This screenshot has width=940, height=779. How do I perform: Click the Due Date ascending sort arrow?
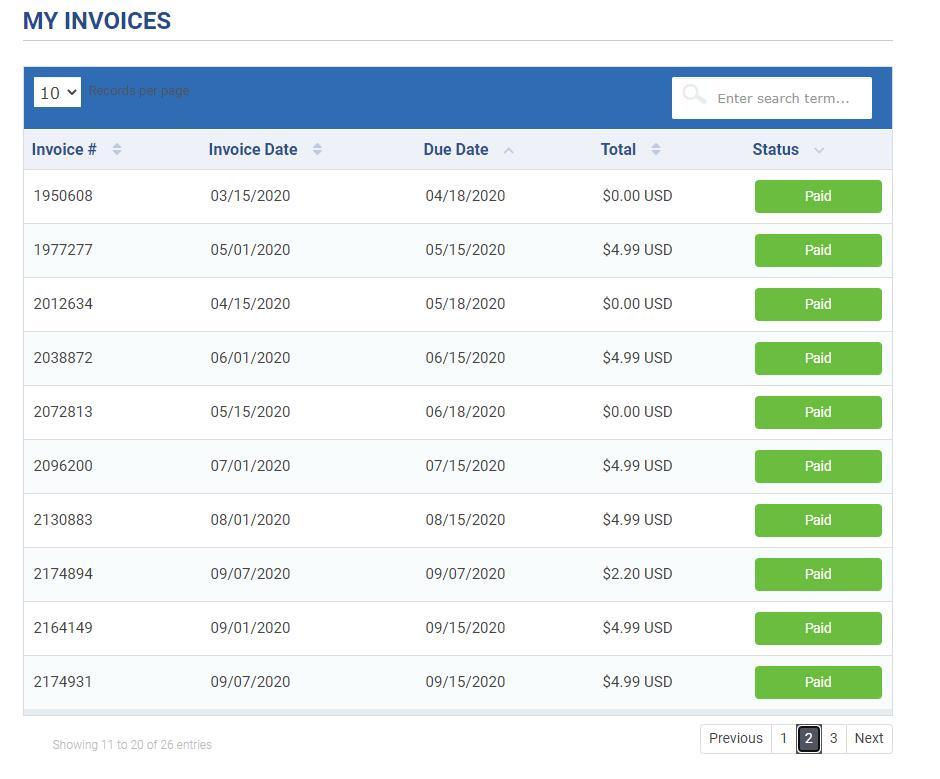(x=508, y=151)
